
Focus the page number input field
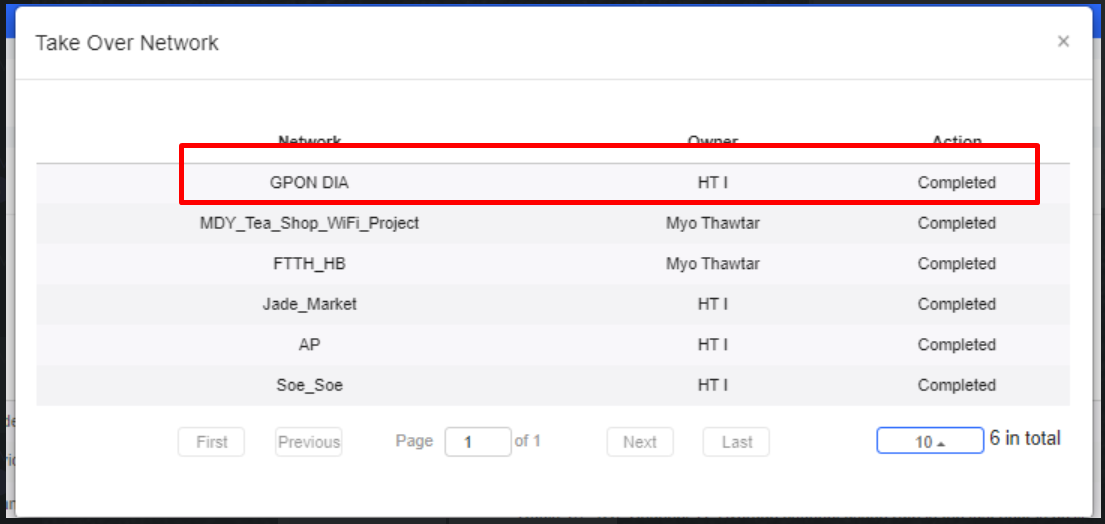point(477,442)
